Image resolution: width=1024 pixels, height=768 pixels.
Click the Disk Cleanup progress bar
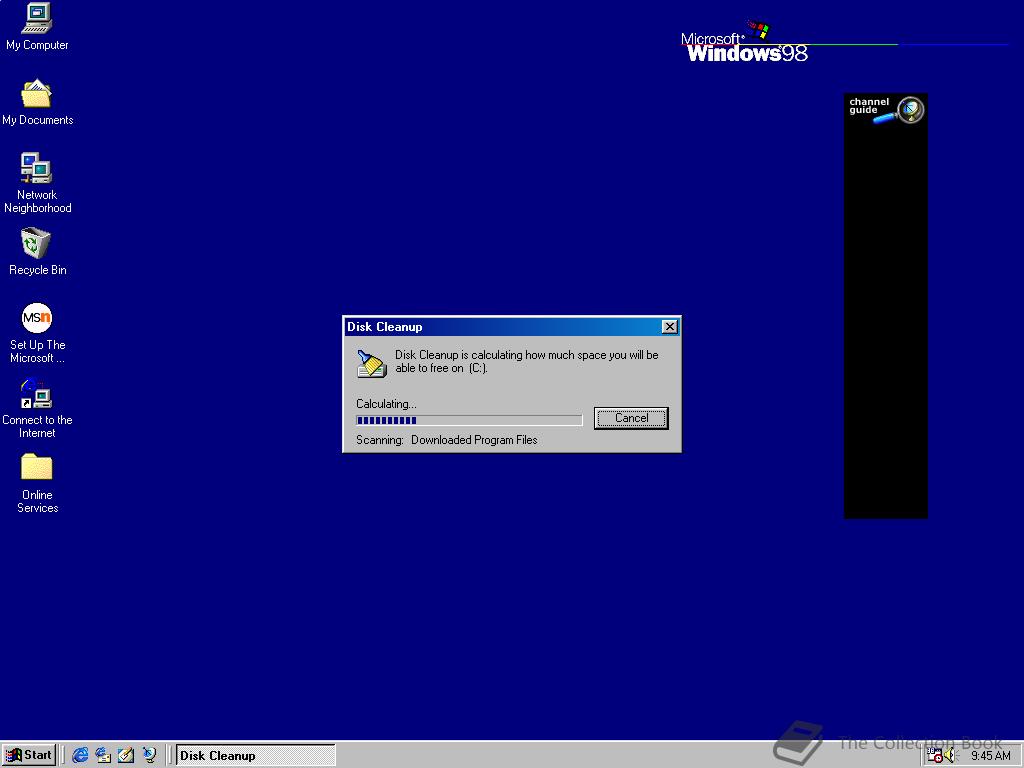coord(469,421)
